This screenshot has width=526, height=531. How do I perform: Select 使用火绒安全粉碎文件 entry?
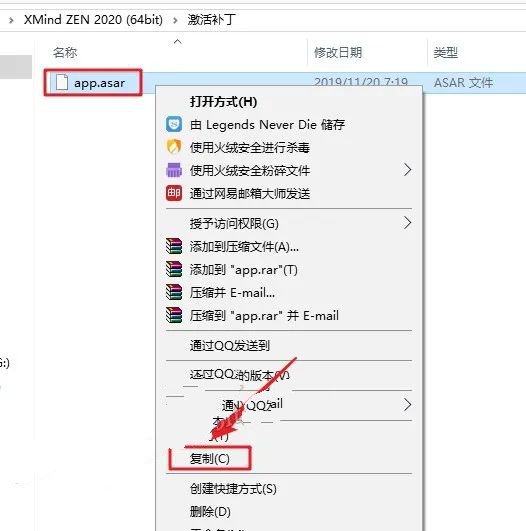250,170
